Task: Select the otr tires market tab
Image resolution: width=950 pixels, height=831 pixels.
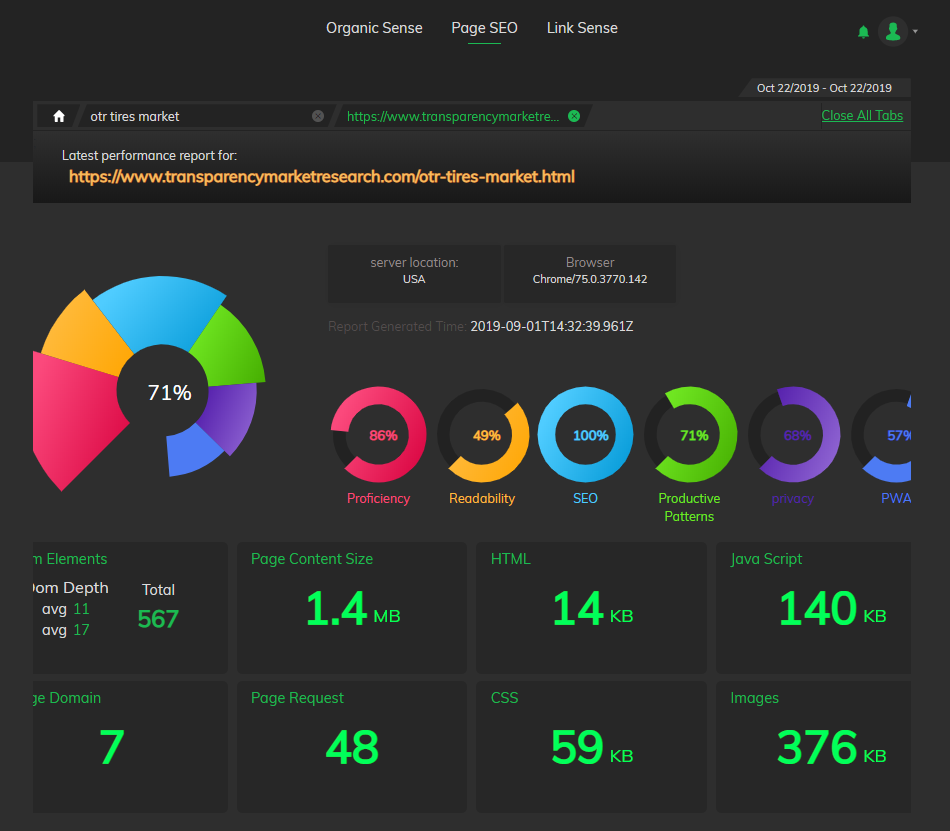Action: (x=135, y=116)
